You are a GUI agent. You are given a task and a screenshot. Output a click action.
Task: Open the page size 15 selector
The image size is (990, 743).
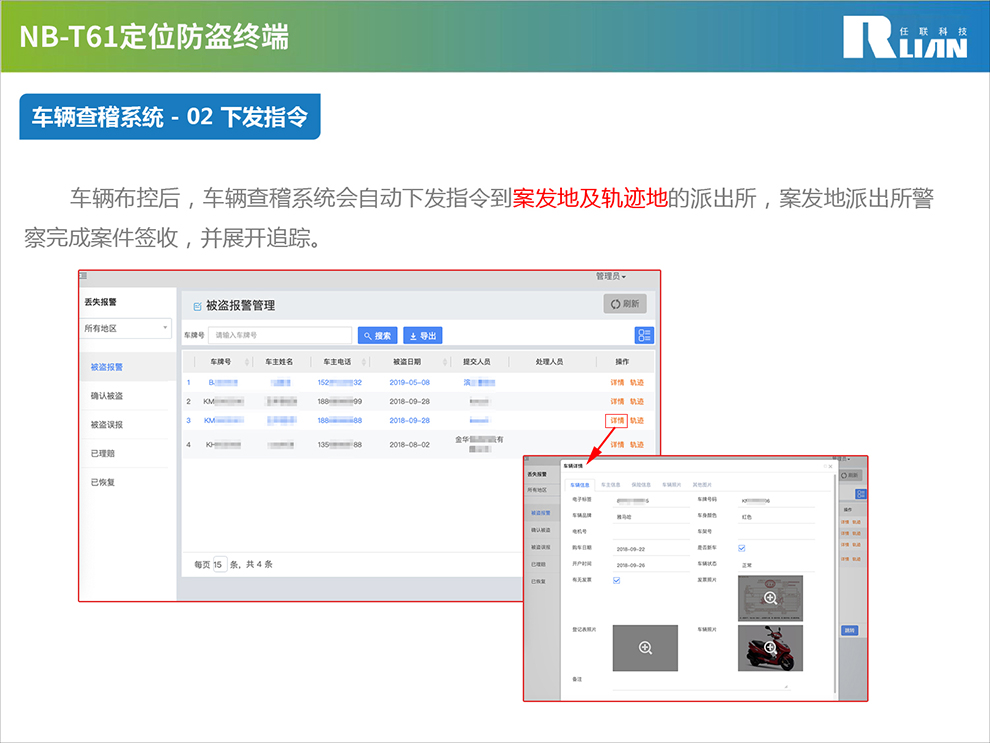[219, 564]
